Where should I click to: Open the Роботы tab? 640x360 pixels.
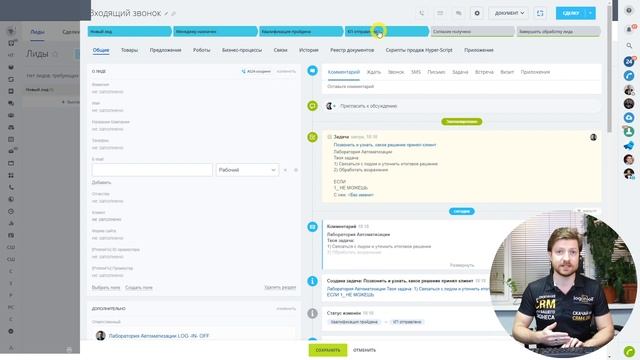click(202, 50)
